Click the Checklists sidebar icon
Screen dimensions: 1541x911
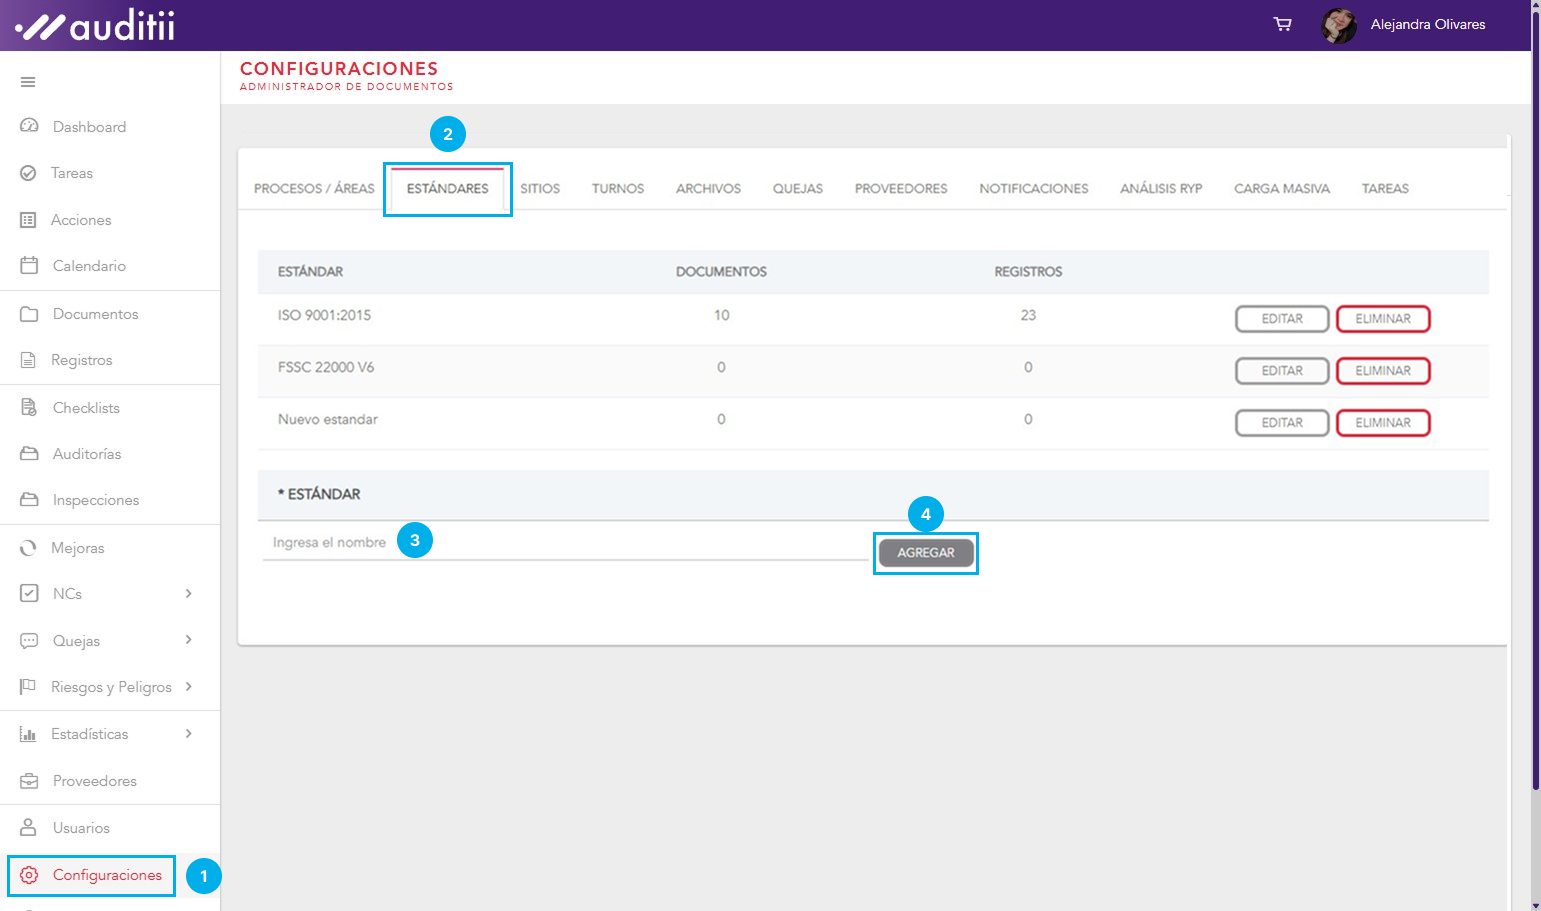[29, 408]
